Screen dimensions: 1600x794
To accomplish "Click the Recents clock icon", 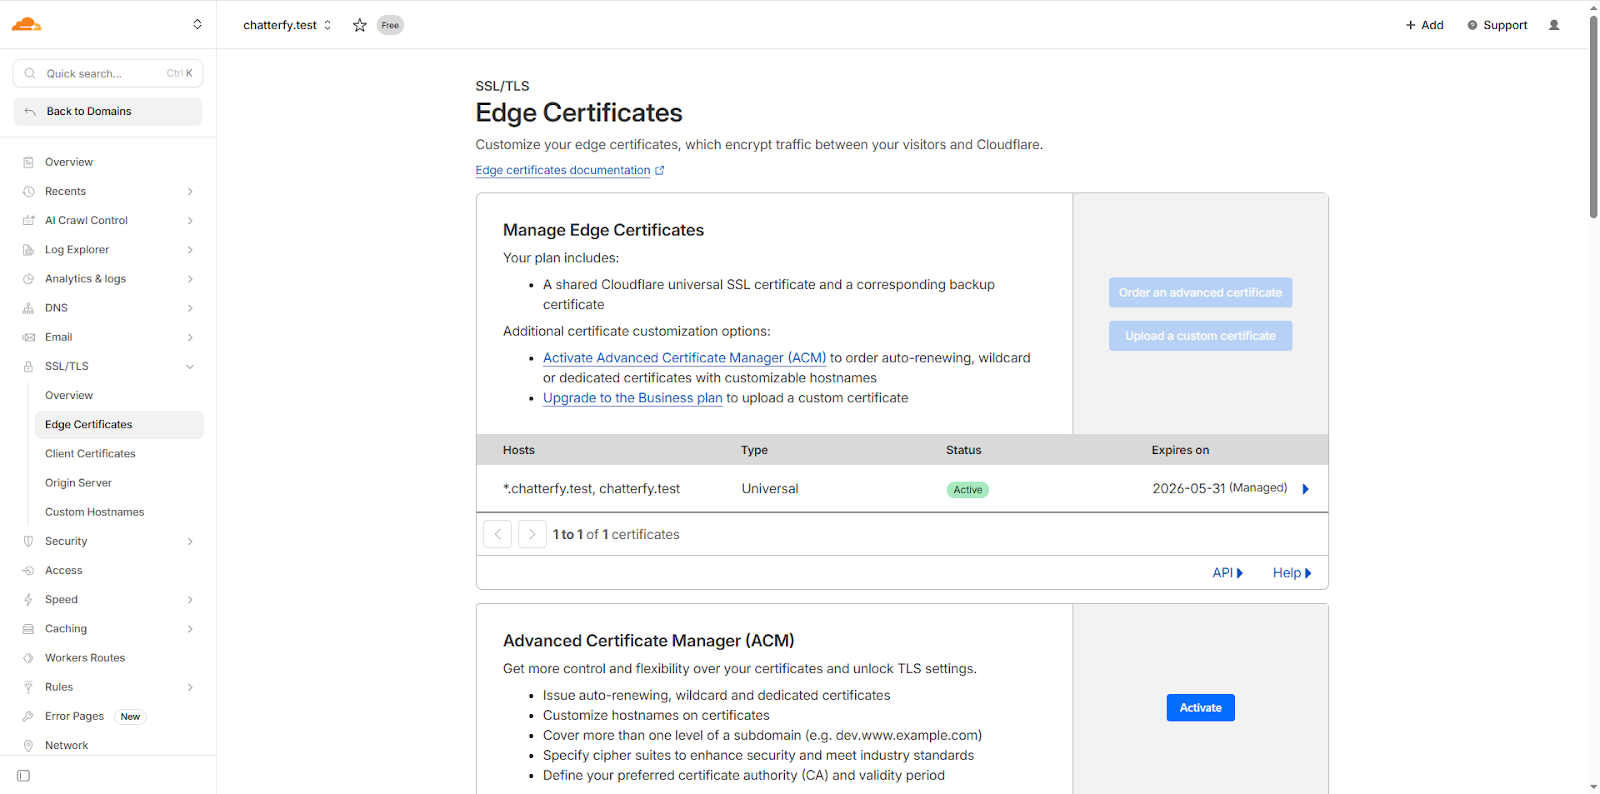I will point(28,191).
